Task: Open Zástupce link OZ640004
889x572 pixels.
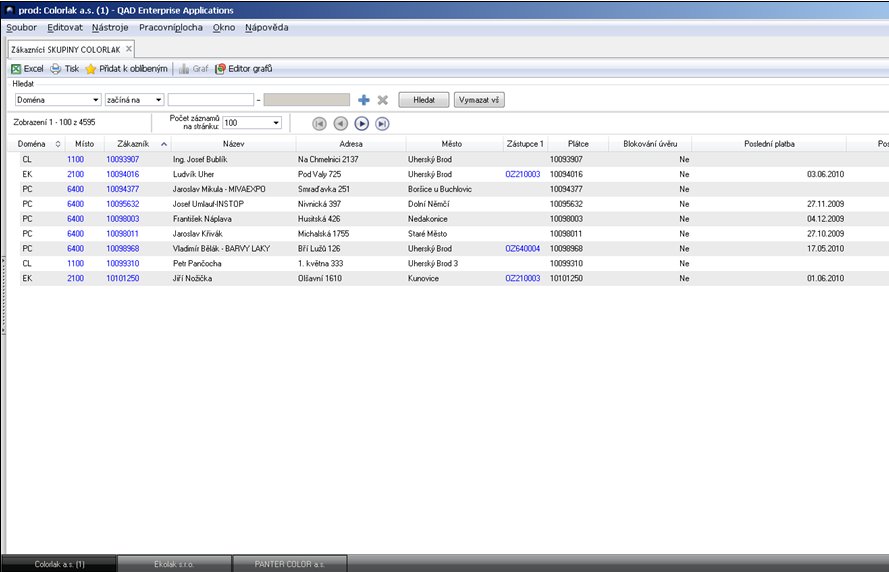Action: 523,248
